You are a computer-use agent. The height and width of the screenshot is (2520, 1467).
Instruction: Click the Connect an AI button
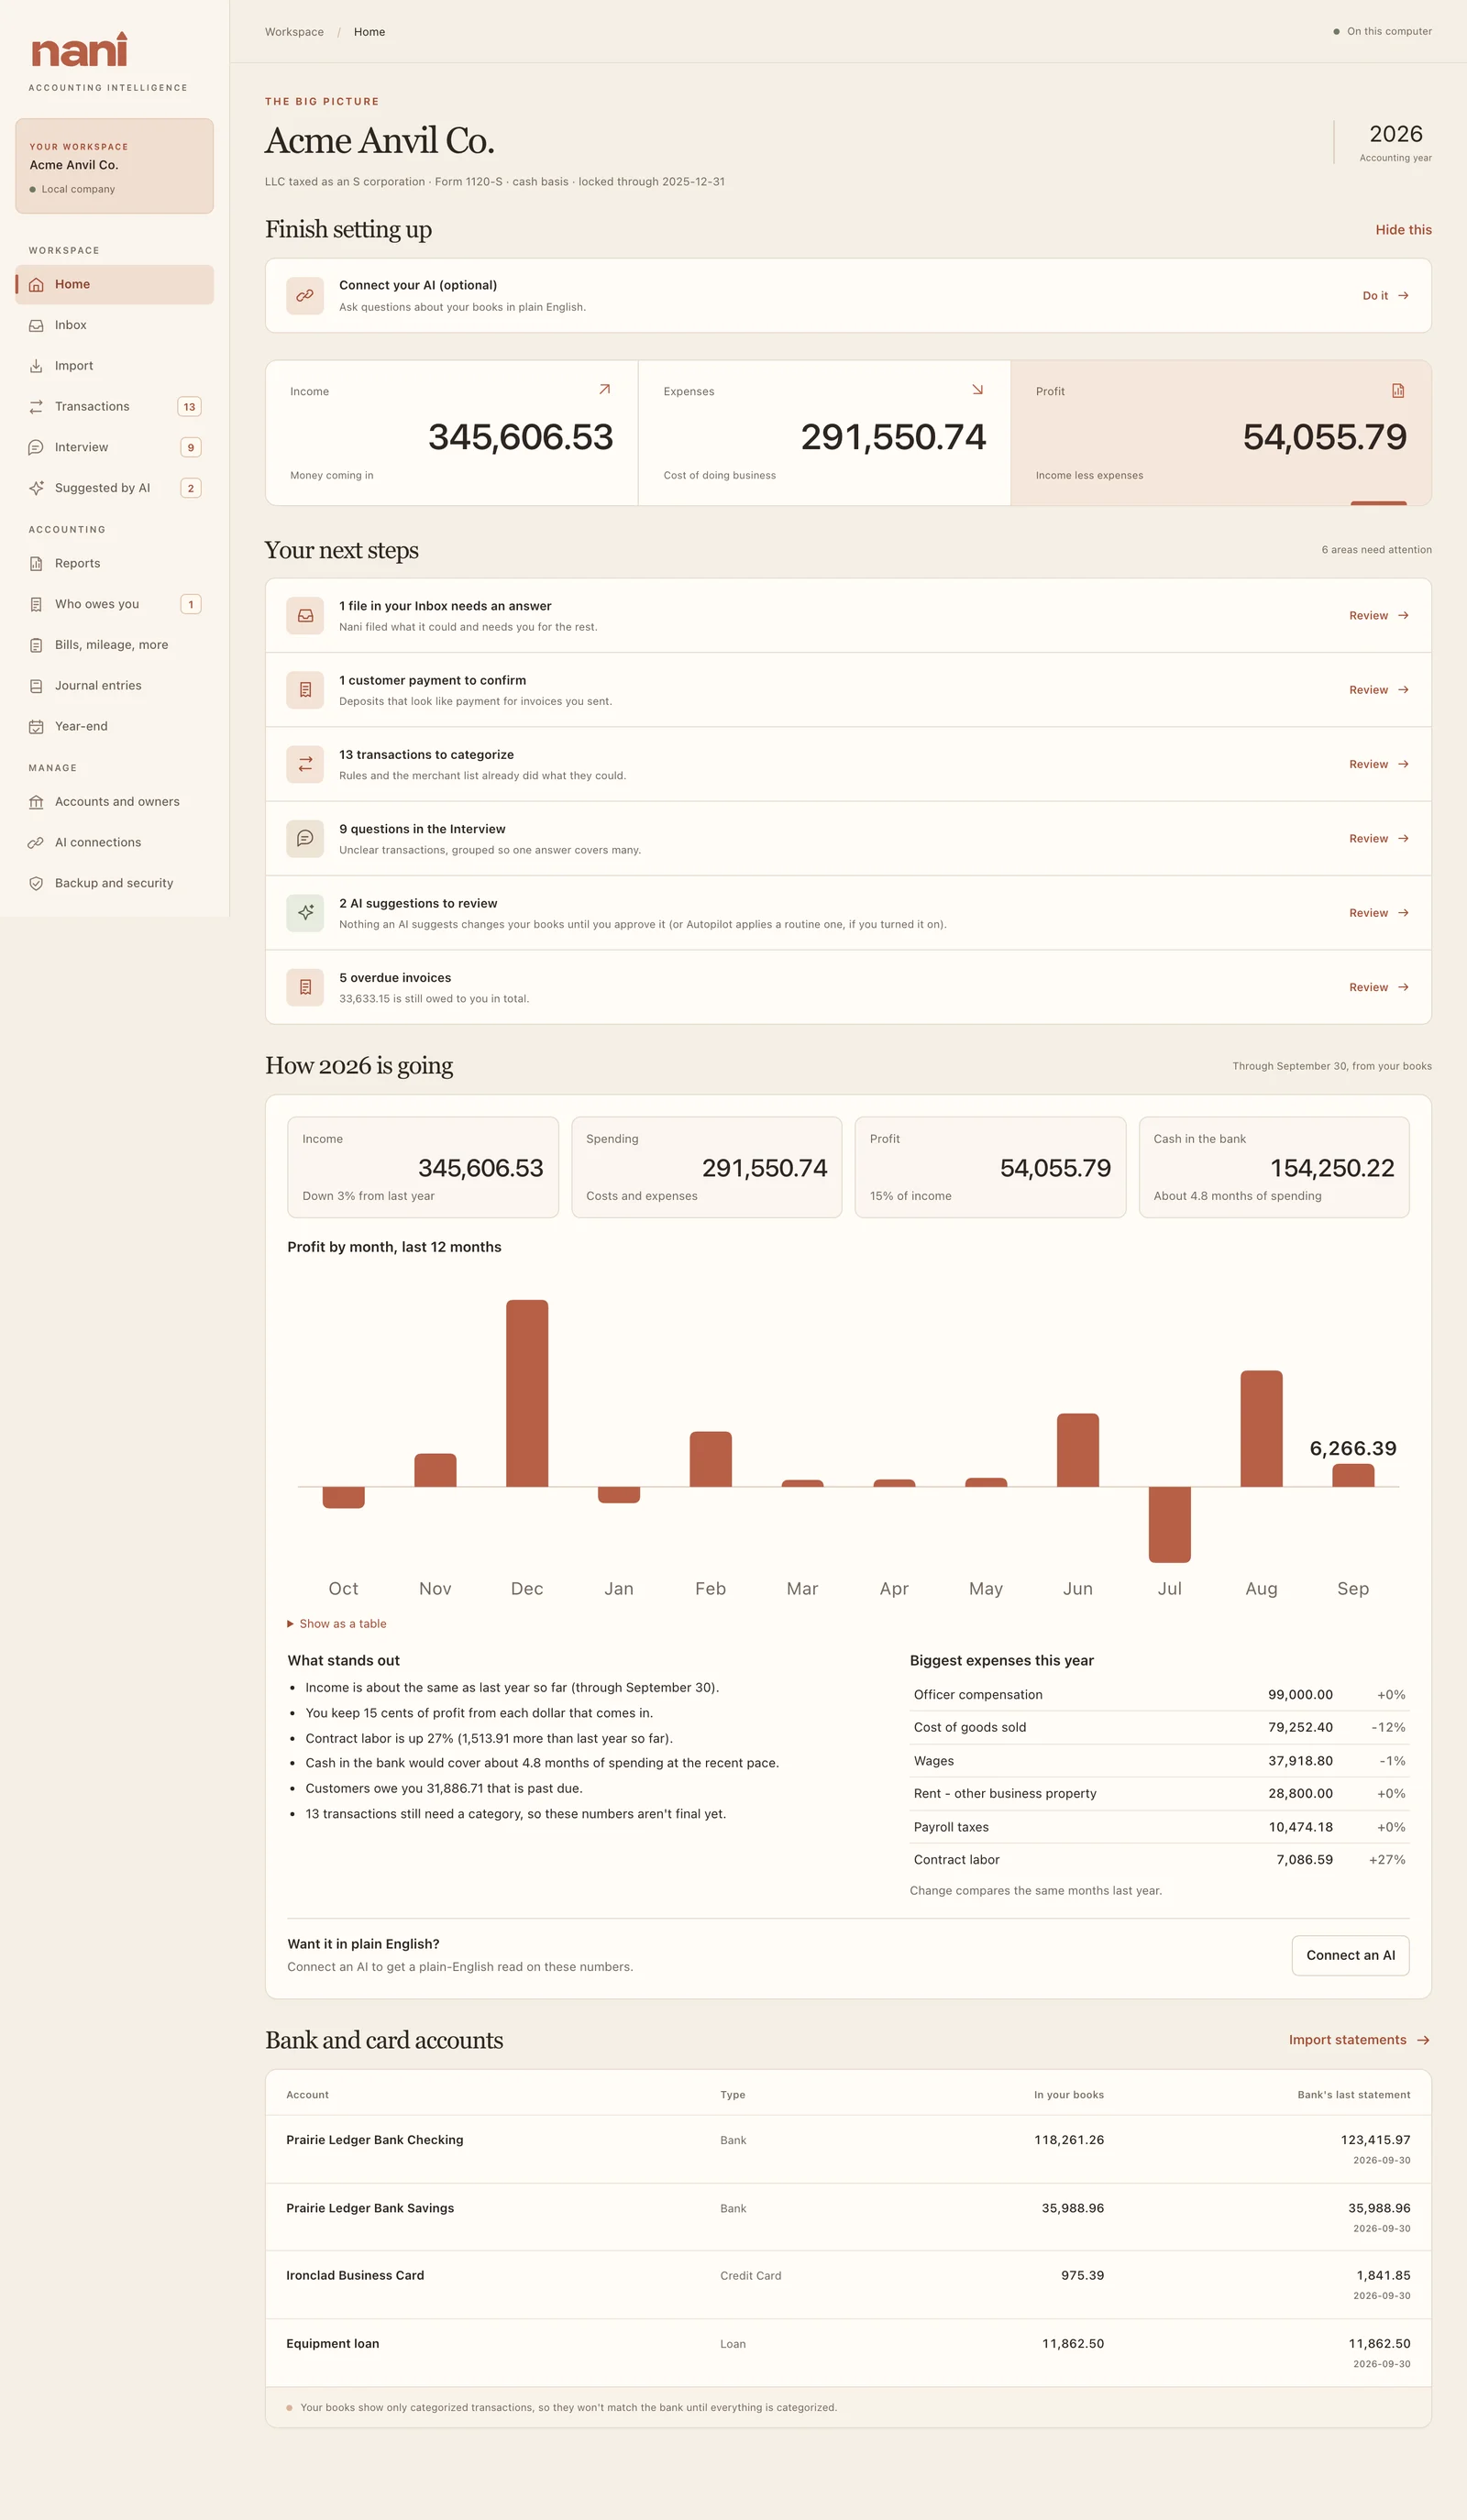click(1350, 1956)
